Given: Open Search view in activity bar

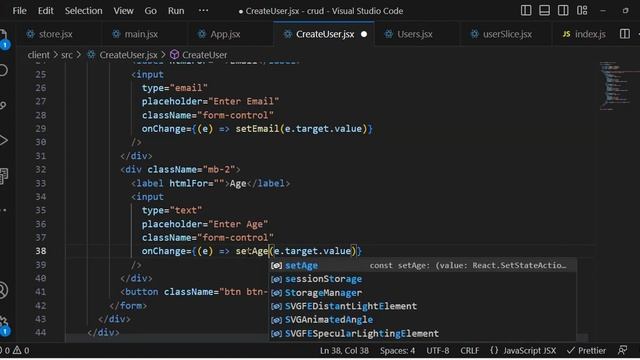Looking at the screenshot, I should (4, 71).
